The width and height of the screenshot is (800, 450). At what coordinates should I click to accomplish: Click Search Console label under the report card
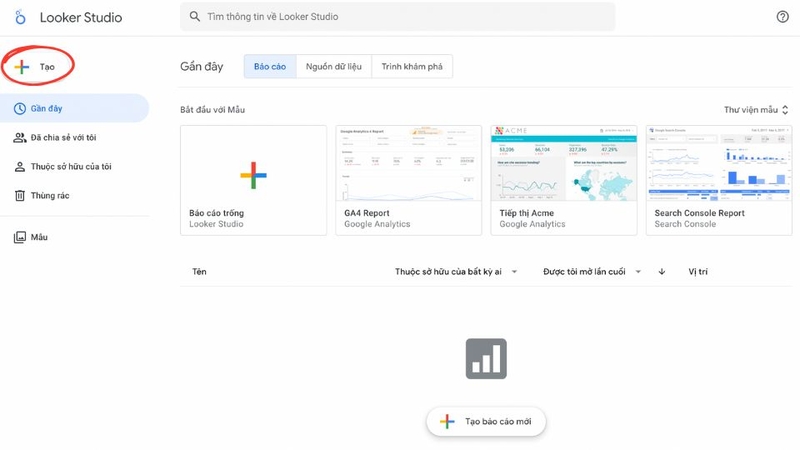coord(685,224)
